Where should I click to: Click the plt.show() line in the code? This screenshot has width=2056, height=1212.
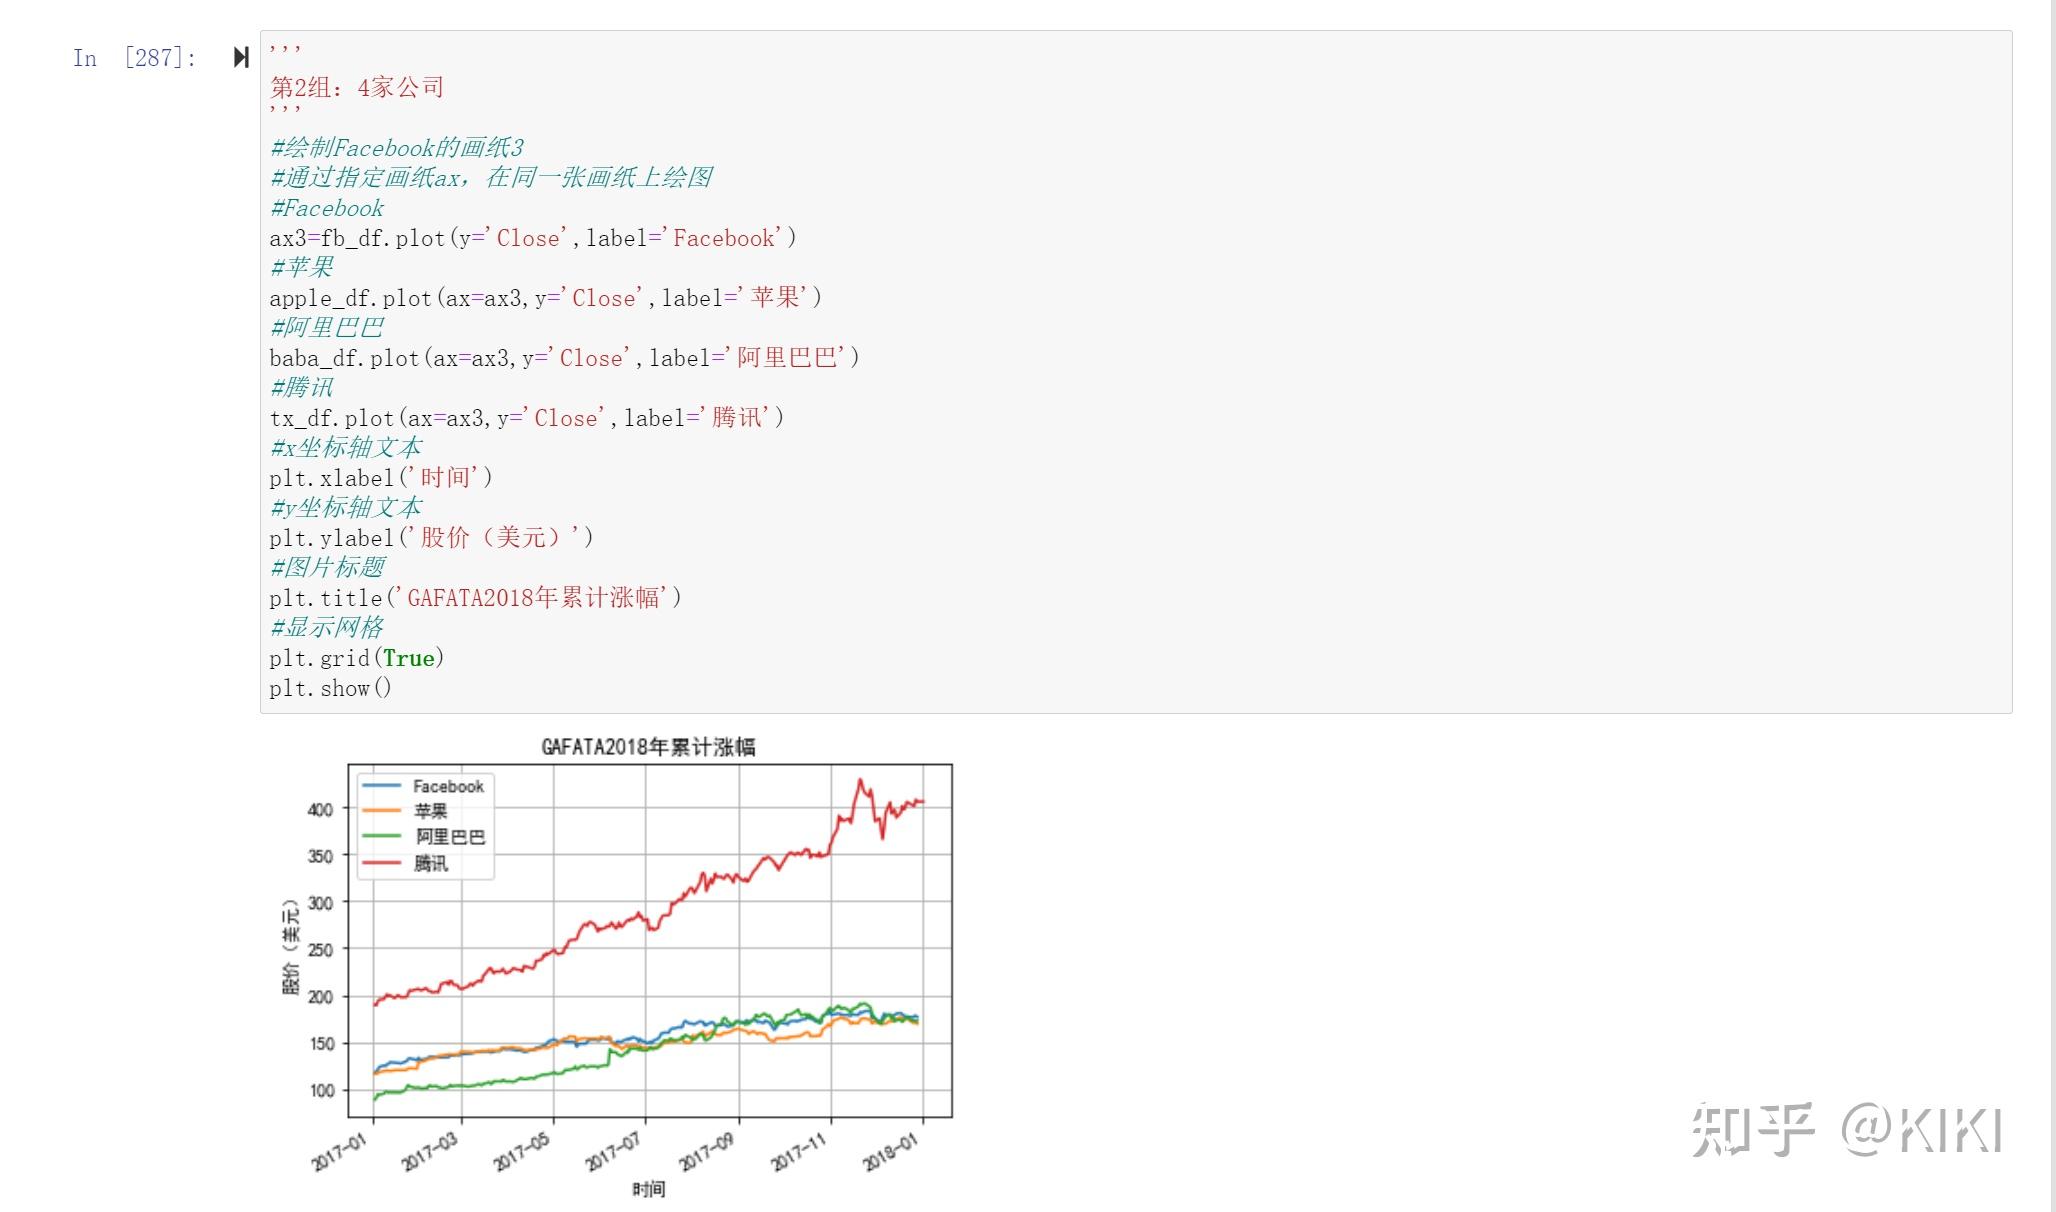point(330,688)
